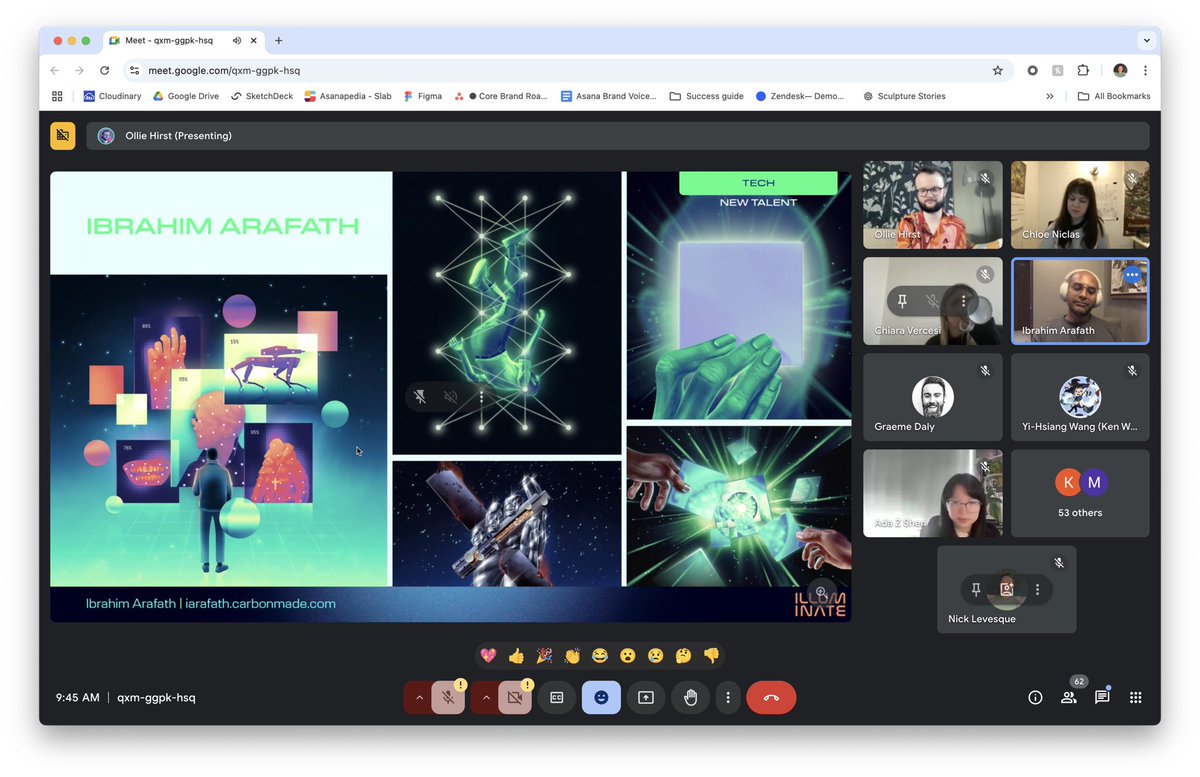
Task: Open the Google Drive bookmark
Action: pos(186,96)
